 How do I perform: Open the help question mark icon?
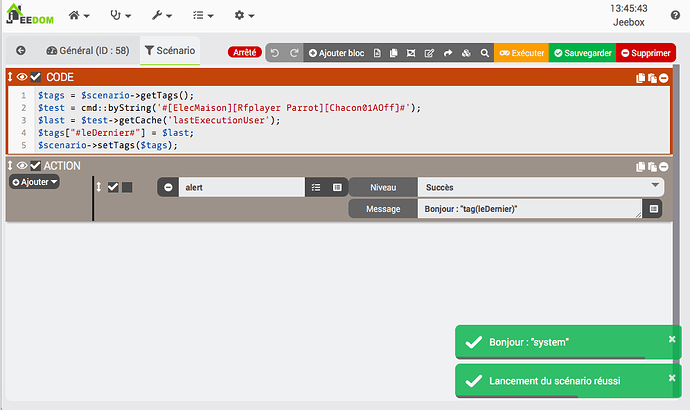click(675, 15)
